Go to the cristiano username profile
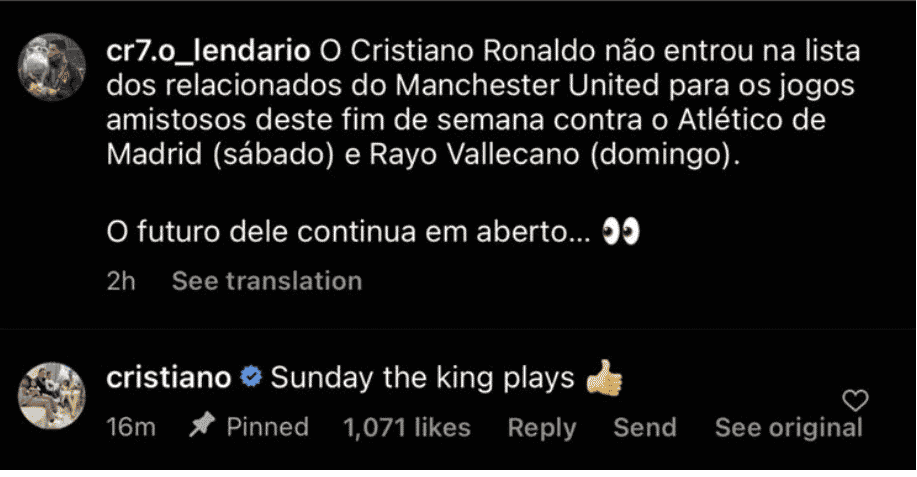Screen dimensions: 917x477 [x=168, y=379]
